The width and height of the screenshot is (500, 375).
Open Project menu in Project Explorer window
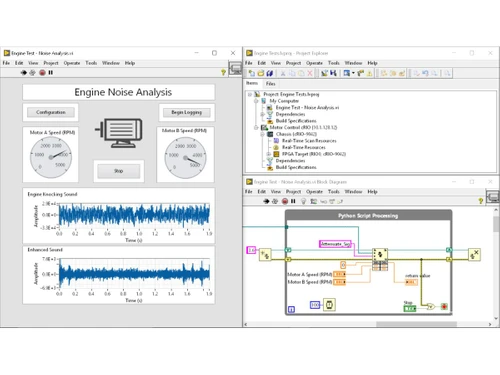[293, 63]
